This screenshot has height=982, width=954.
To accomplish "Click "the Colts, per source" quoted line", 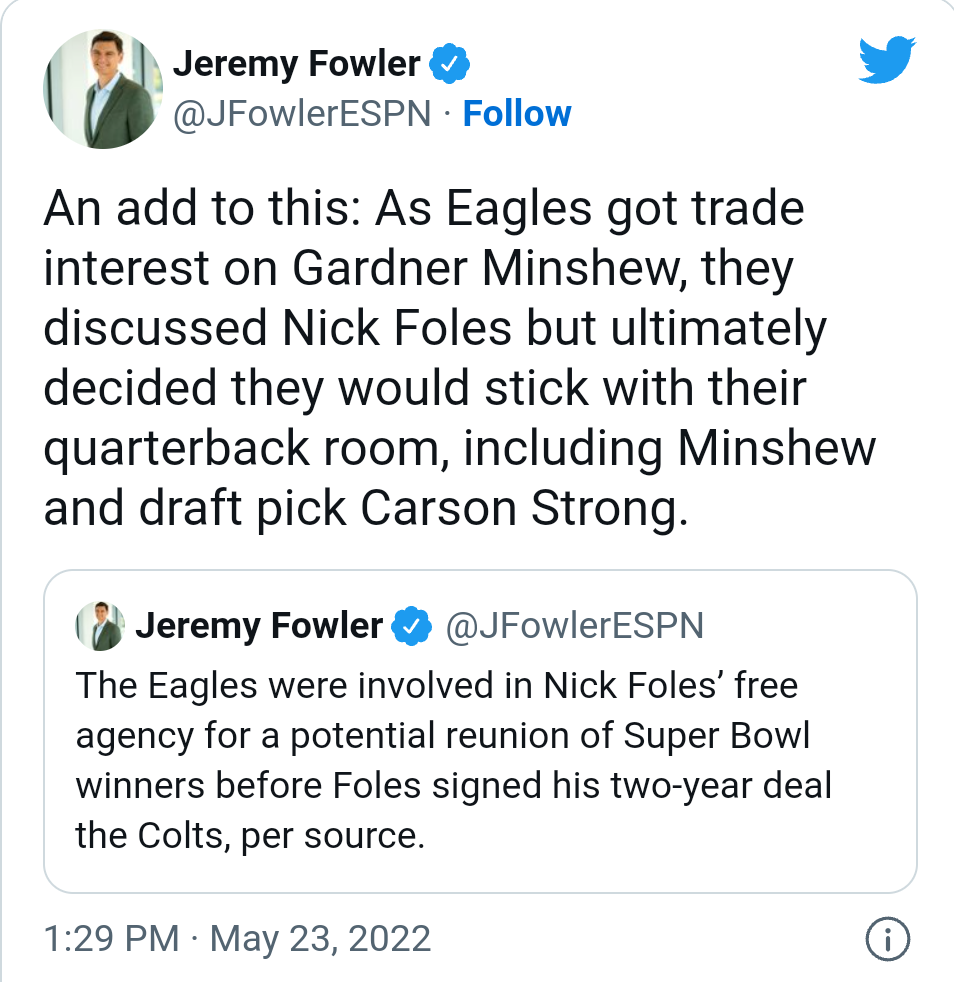I will 250,835.
